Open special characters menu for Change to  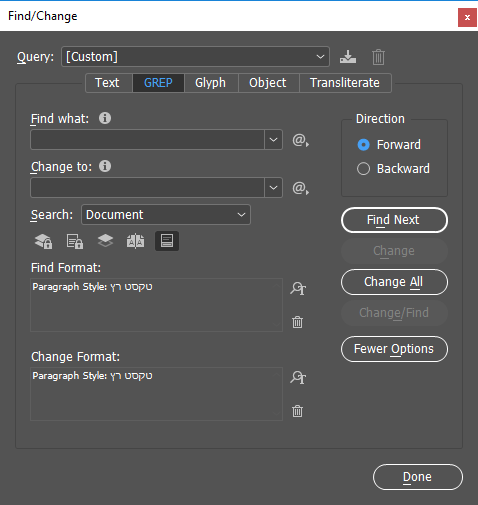[300, 188]
